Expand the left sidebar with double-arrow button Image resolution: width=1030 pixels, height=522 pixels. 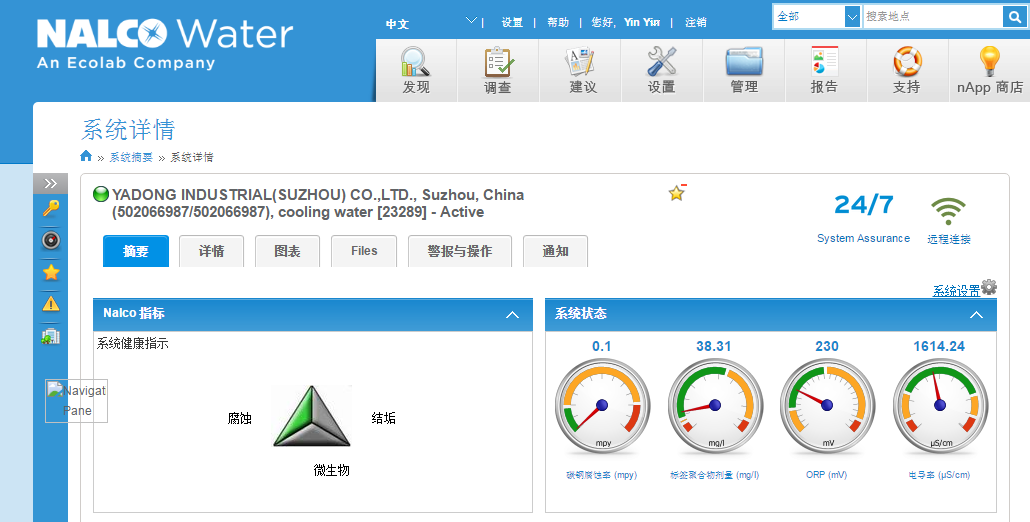pyautogui.click(x=51, y=183)
